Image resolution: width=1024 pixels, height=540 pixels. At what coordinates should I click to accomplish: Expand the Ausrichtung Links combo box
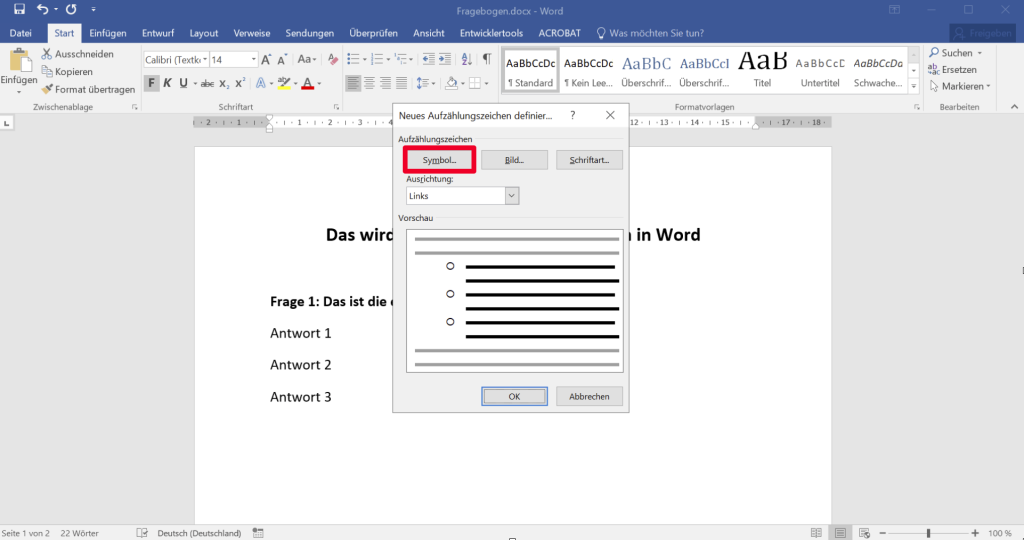coord(511,196)
